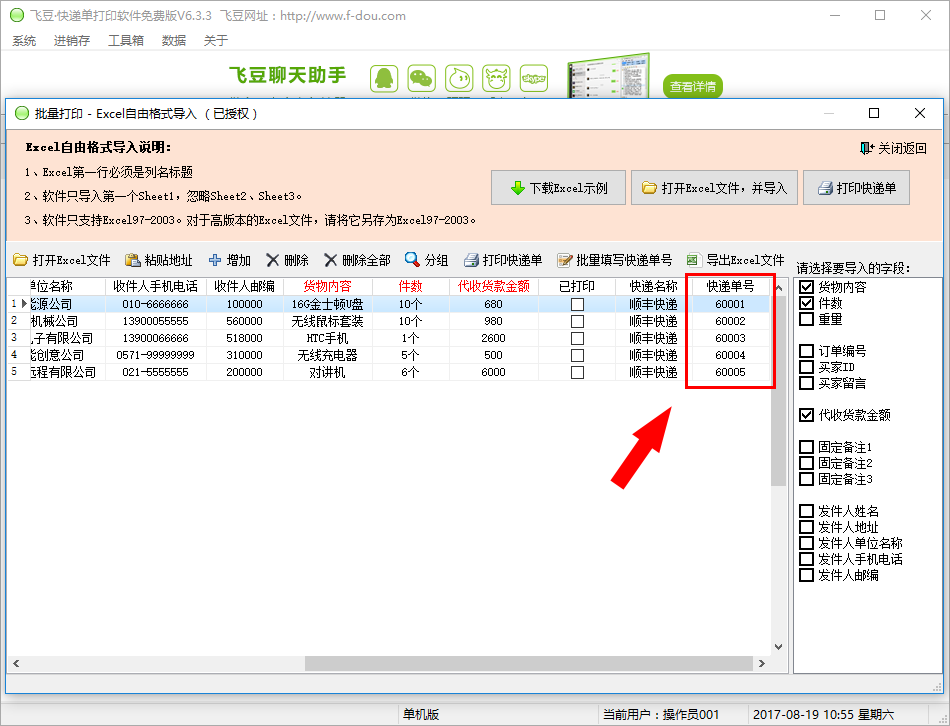
Task: Select the cell with tracking number 60003
Action: coord(731,338)
